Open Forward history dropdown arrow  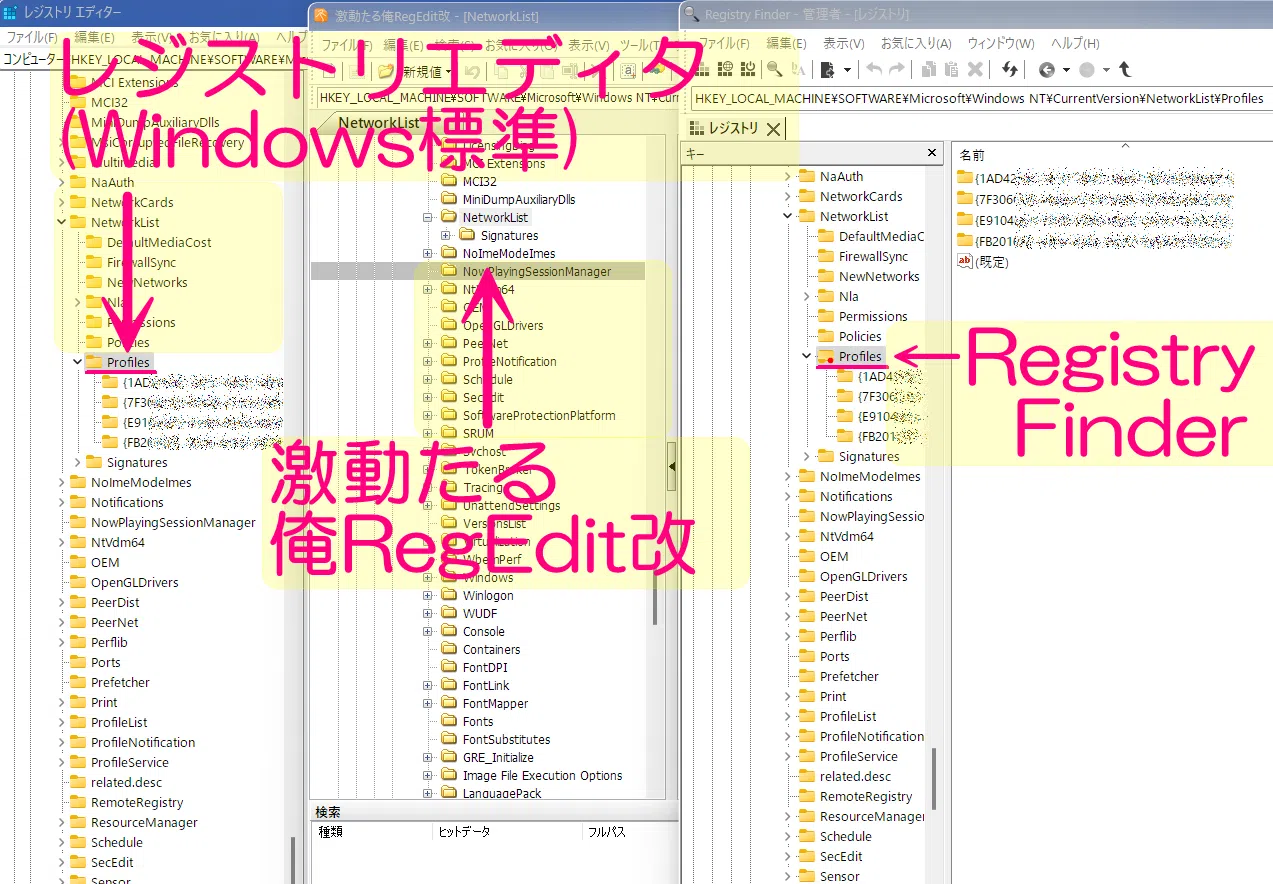coord(1106,69)
